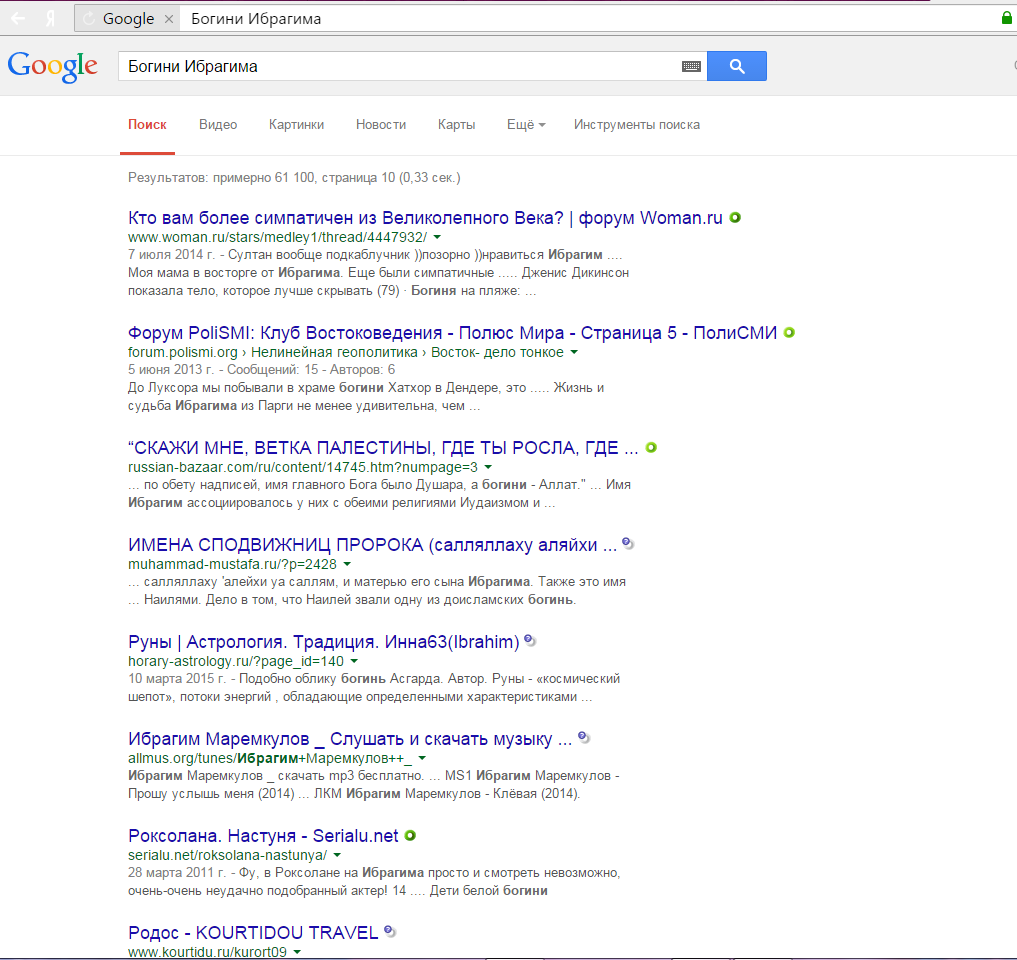Click the URL muhammad-mustafa.ru/?p=2428
Viewport: 1017px width, 960px height.
pyautogui.click(x=232, y=564)
